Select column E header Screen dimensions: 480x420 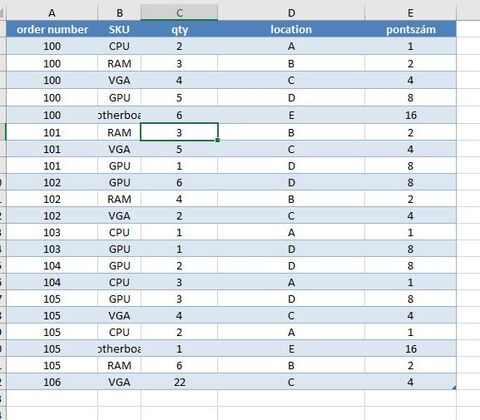[410, 13]
